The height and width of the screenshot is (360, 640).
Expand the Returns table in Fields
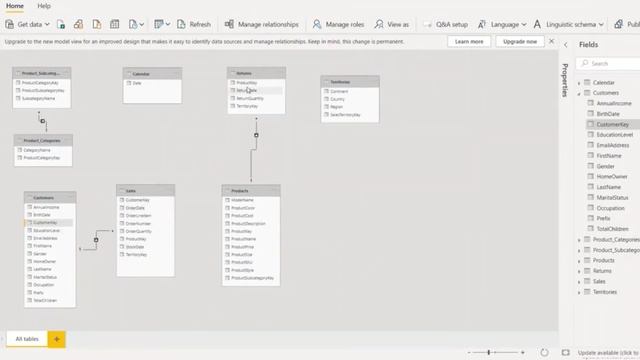579,271
